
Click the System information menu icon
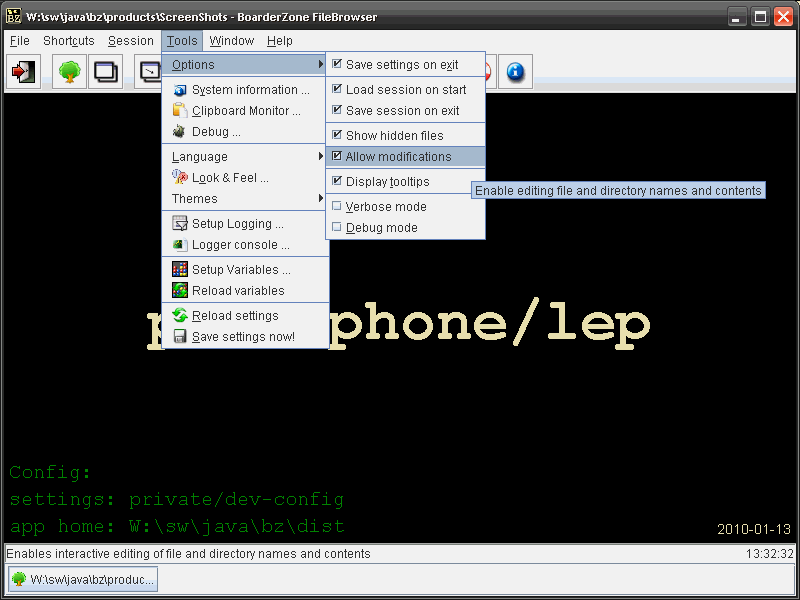click(x=180, y=90)
